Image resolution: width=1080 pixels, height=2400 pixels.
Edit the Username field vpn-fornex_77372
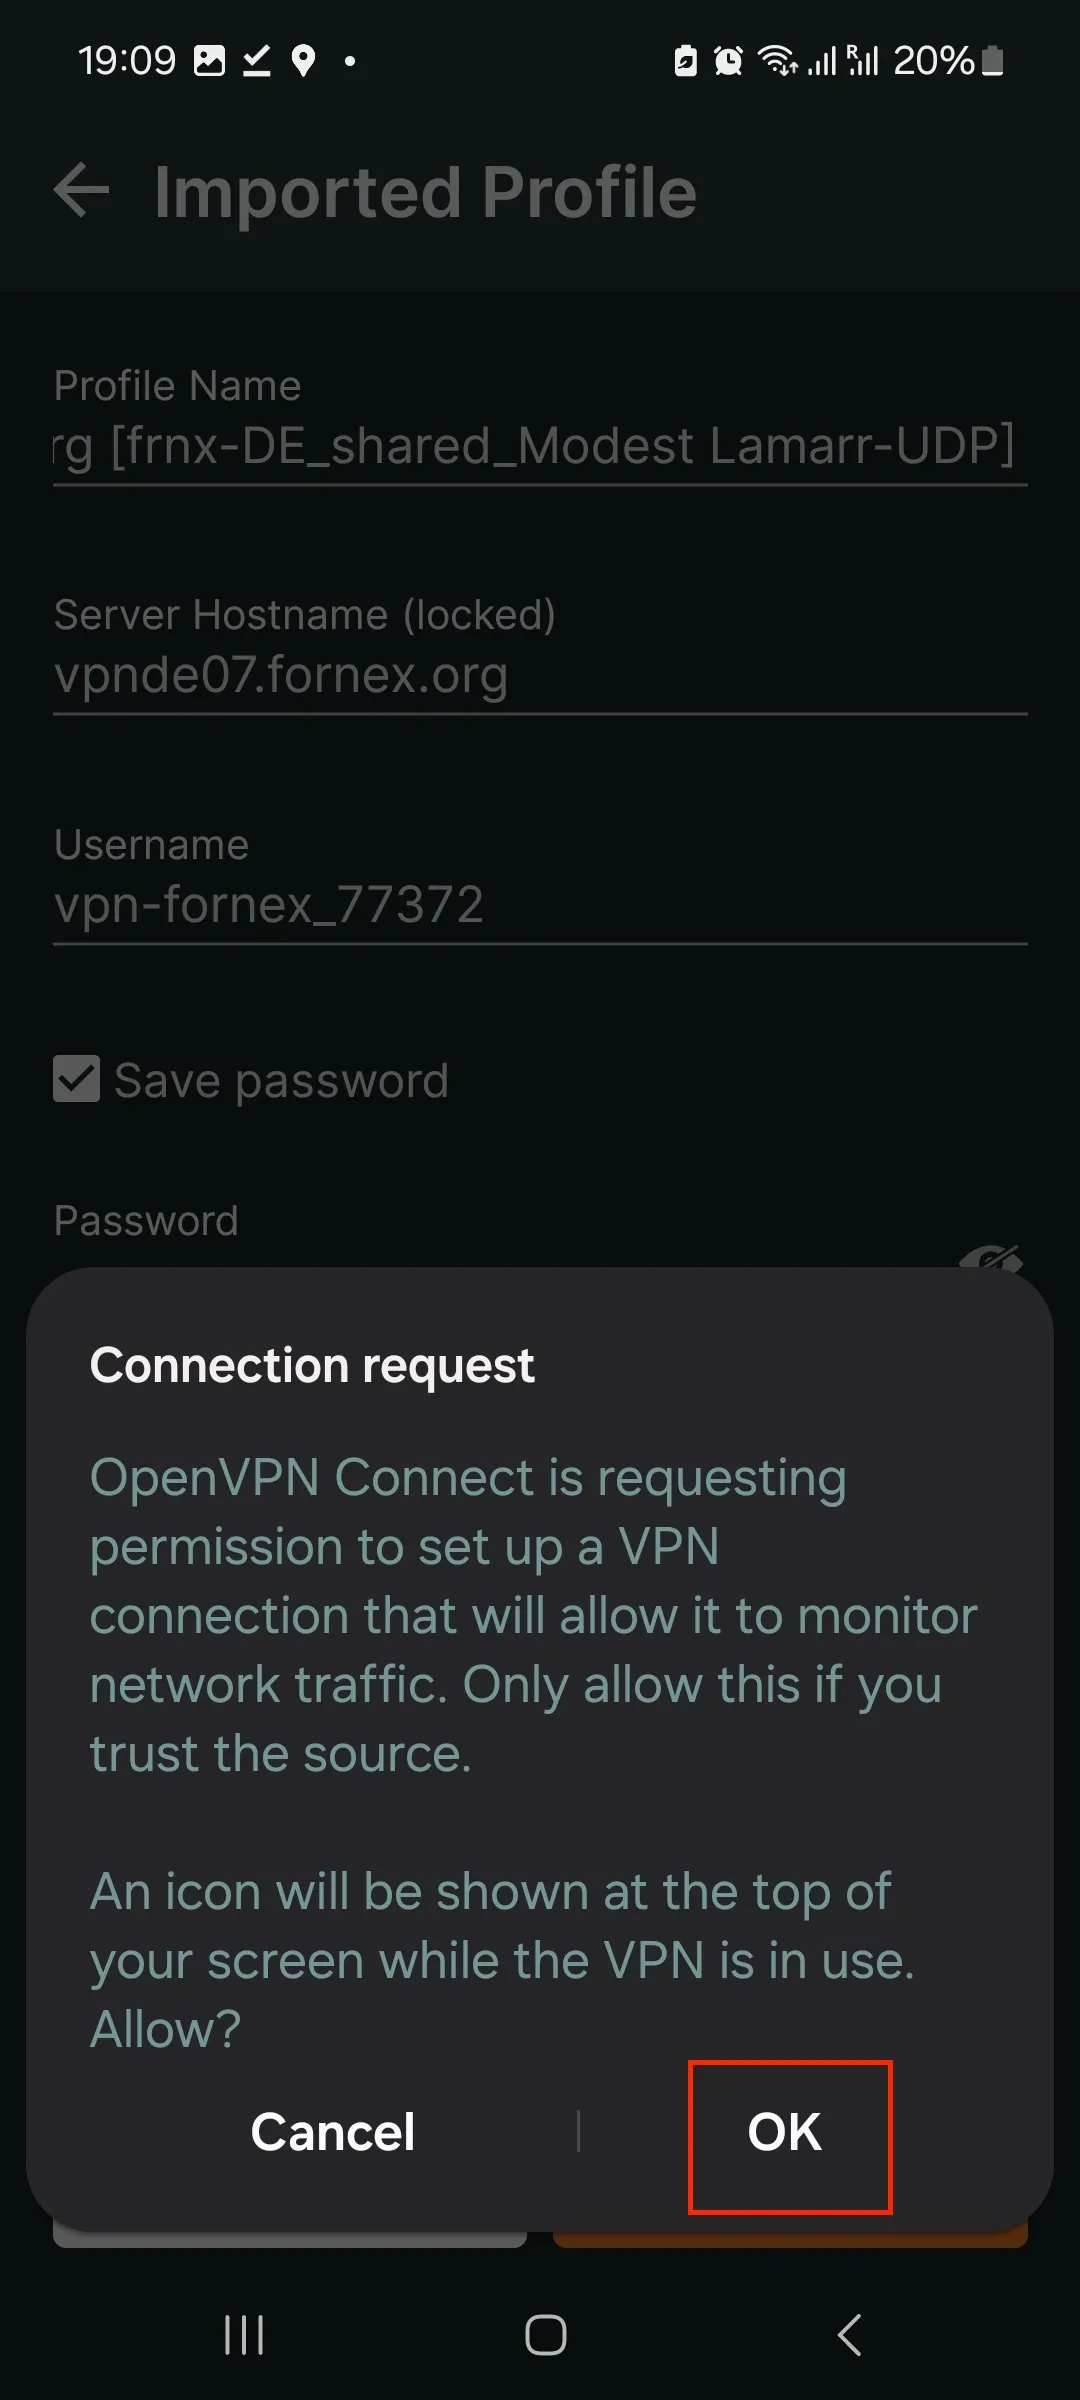[540, 905]
